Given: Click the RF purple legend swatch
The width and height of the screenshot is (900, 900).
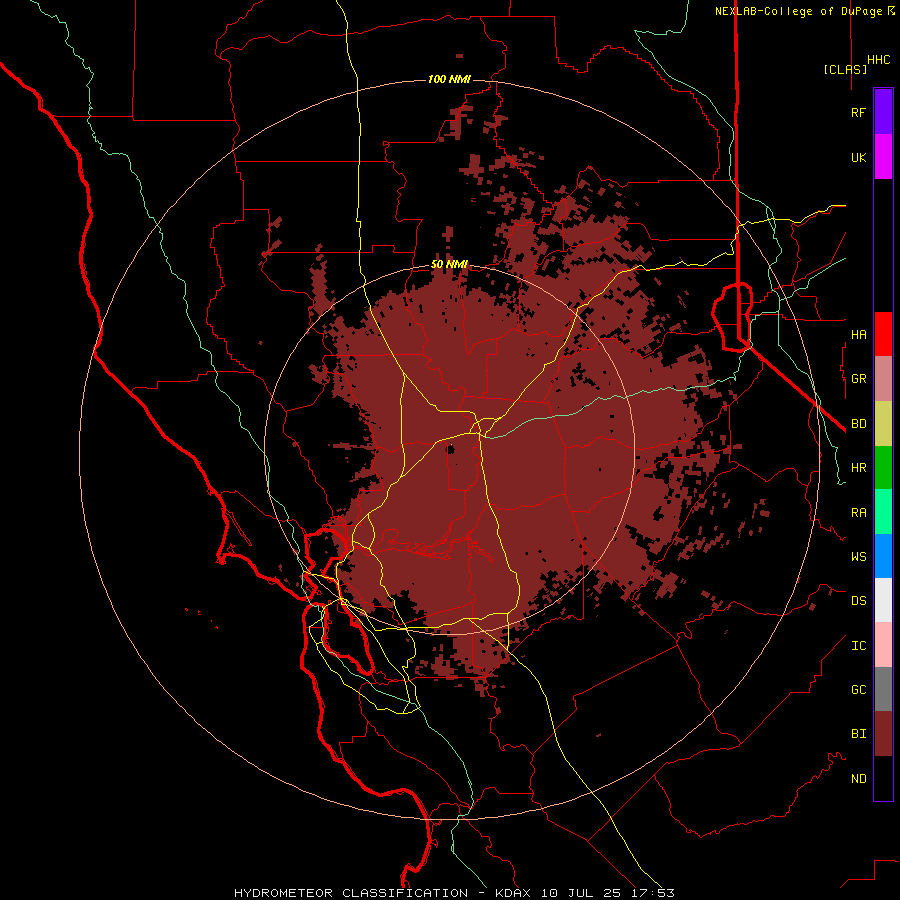Looking at the screenshot, I should 883,112.
